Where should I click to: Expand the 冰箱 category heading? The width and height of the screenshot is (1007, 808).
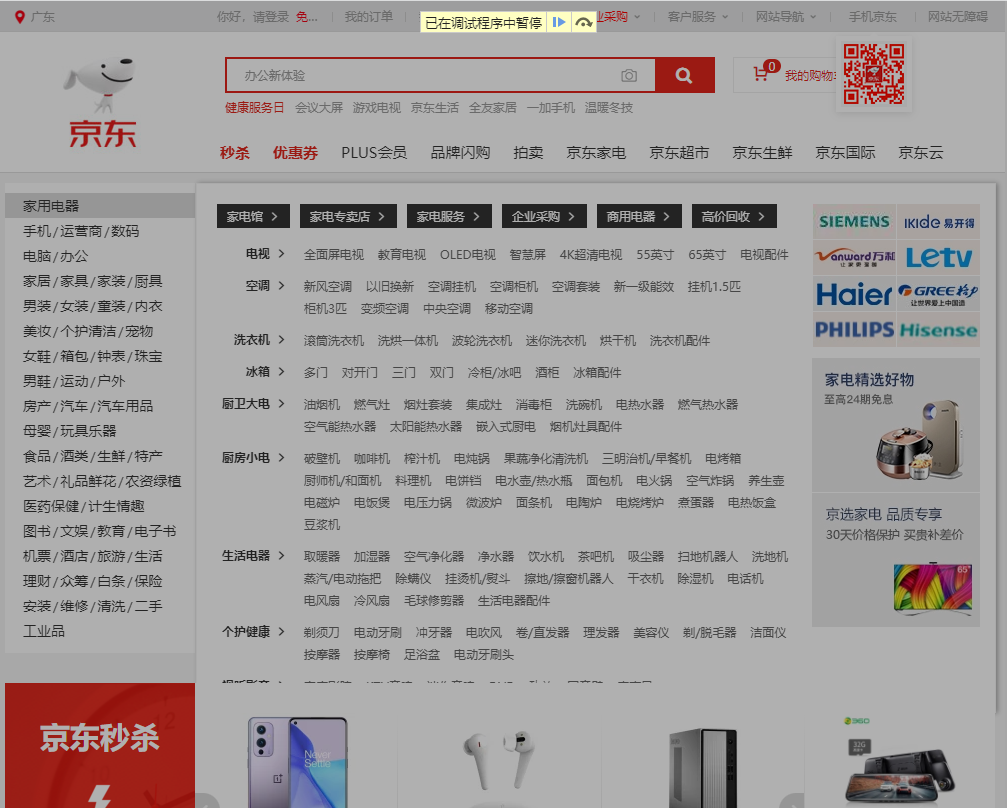pos(265,371)
